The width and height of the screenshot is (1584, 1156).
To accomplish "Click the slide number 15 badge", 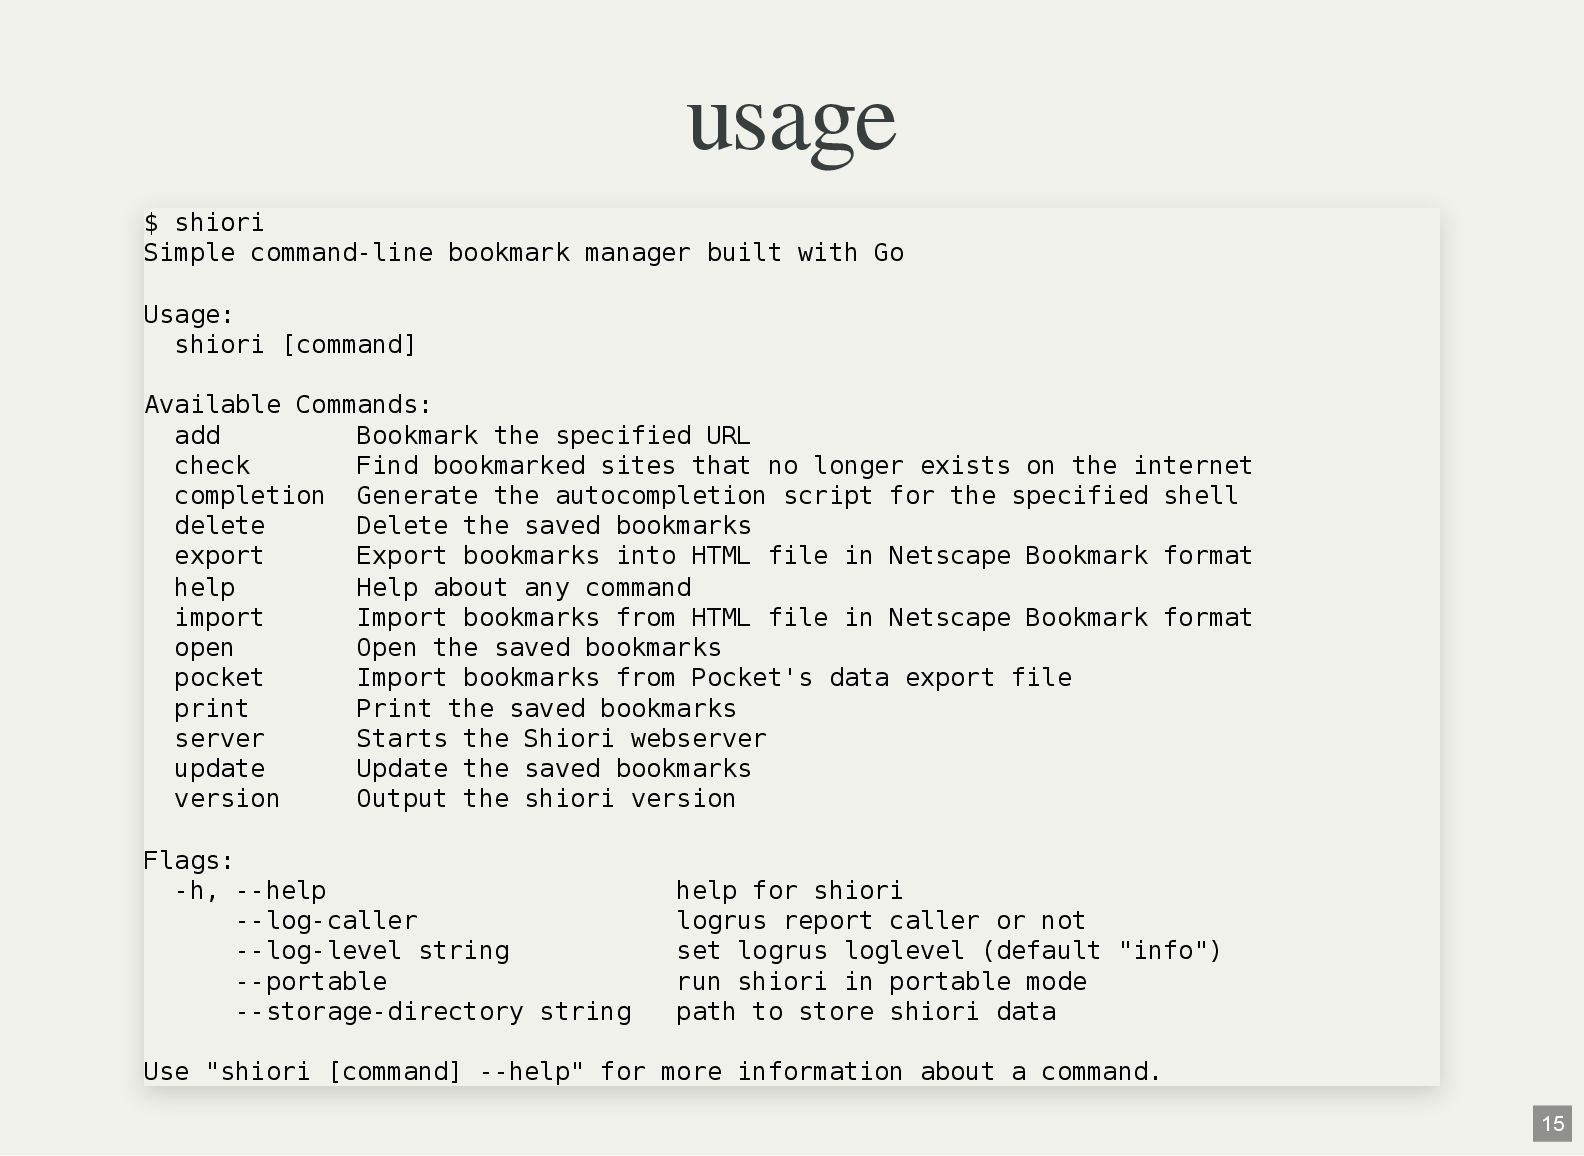I will coord(1552,1124).
